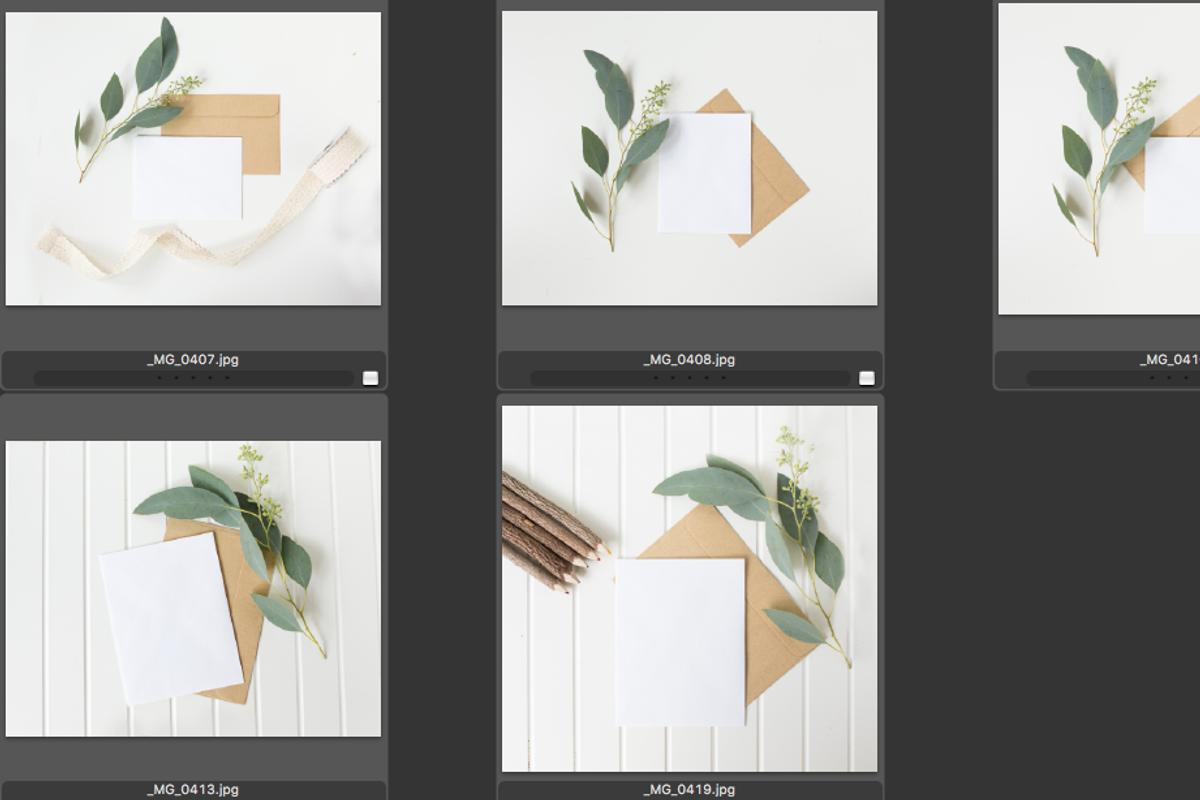Select the partially visible thumbnail right of _MG_0408.jpg

pyautogui.click(x=1099, y=159)
